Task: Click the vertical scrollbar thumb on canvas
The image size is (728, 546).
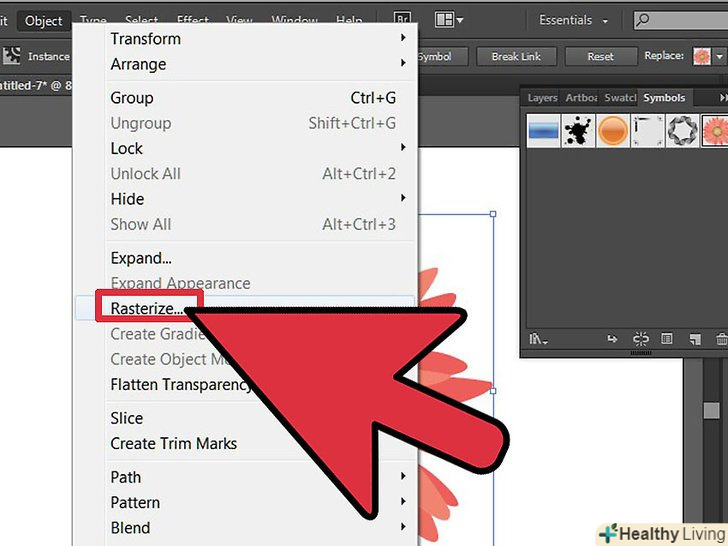Action: tap(711, 411)
